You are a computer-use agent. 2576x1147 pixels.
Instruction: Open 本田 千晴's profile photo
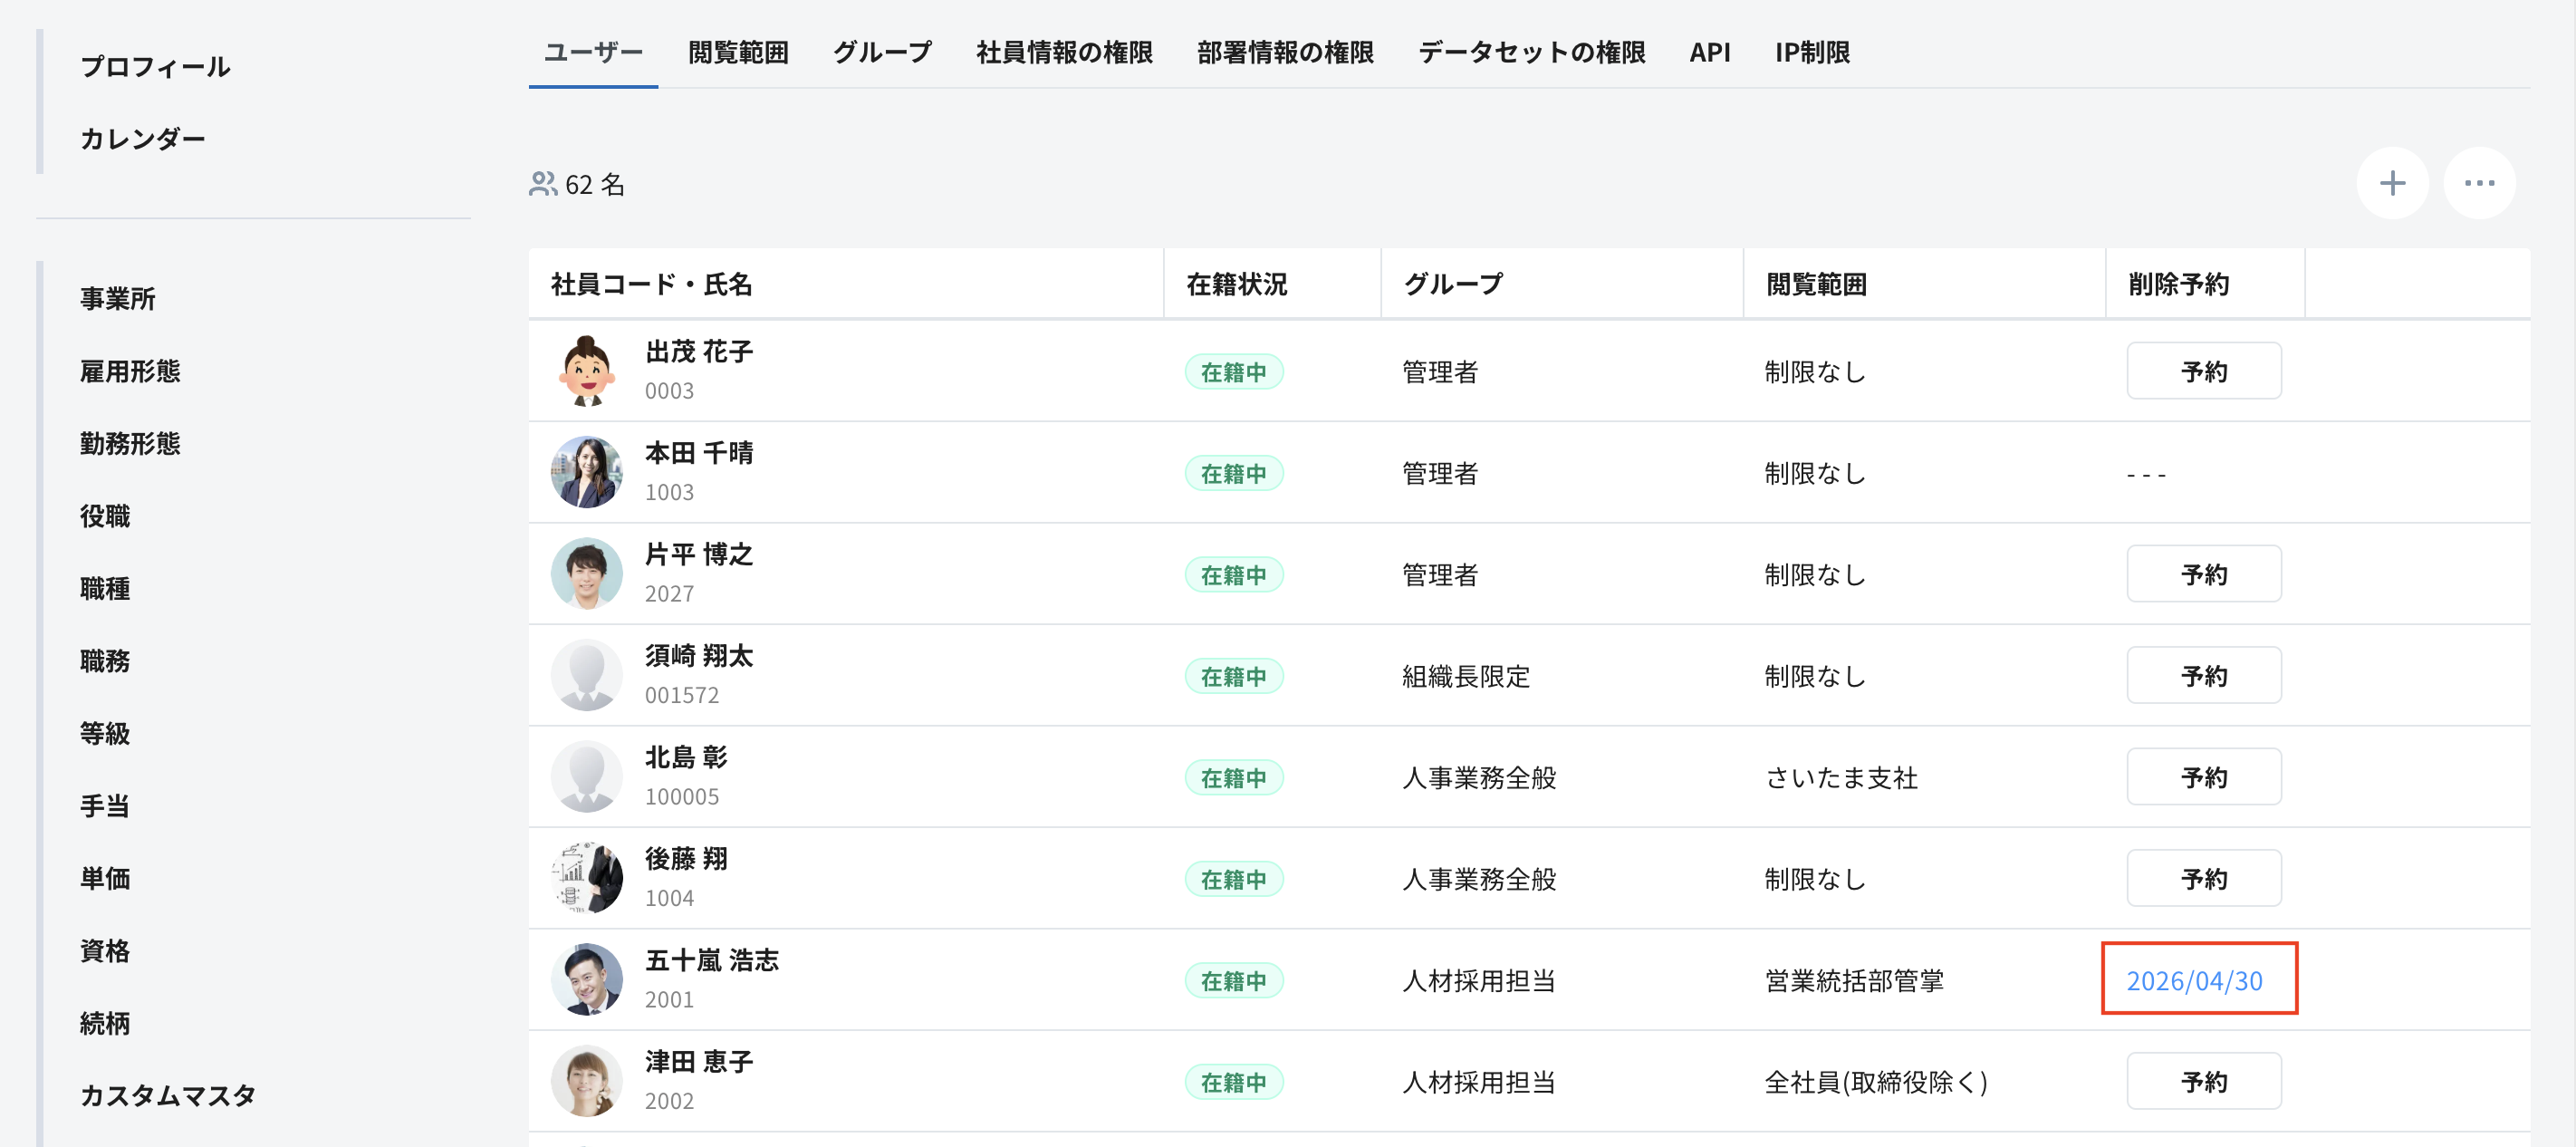tap(587, 472)
